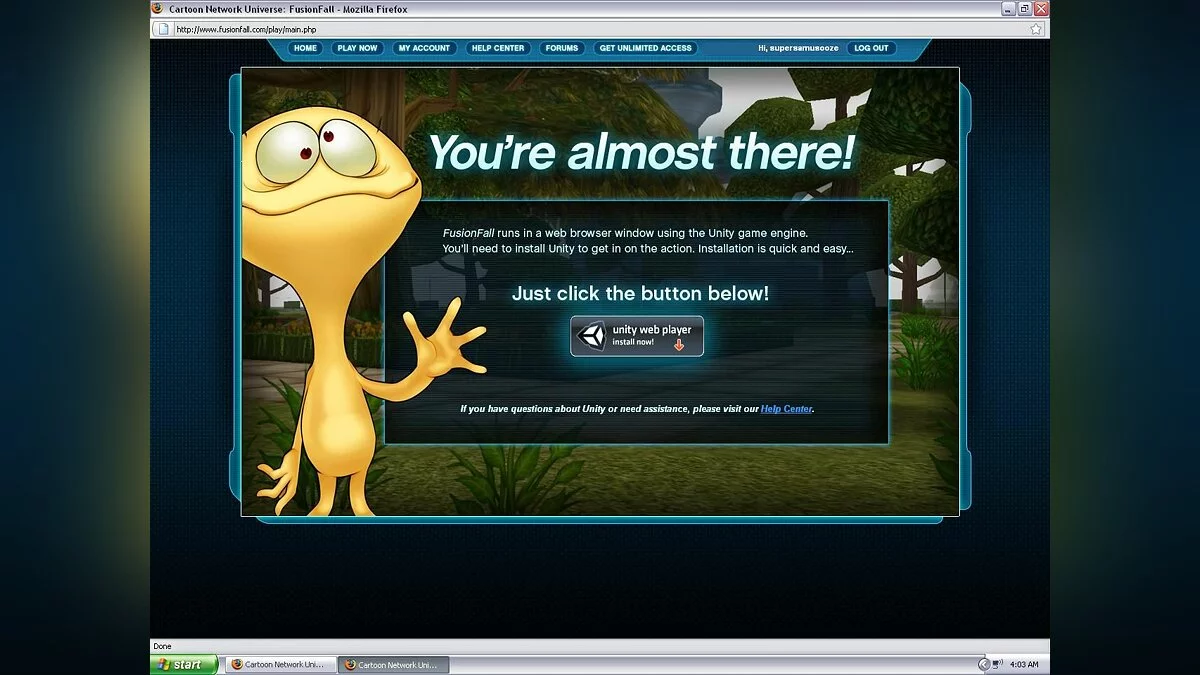Screen dimensions: 1200x675
Task: Switch to first Cartoon Network taskbar window
Action: 280,664
